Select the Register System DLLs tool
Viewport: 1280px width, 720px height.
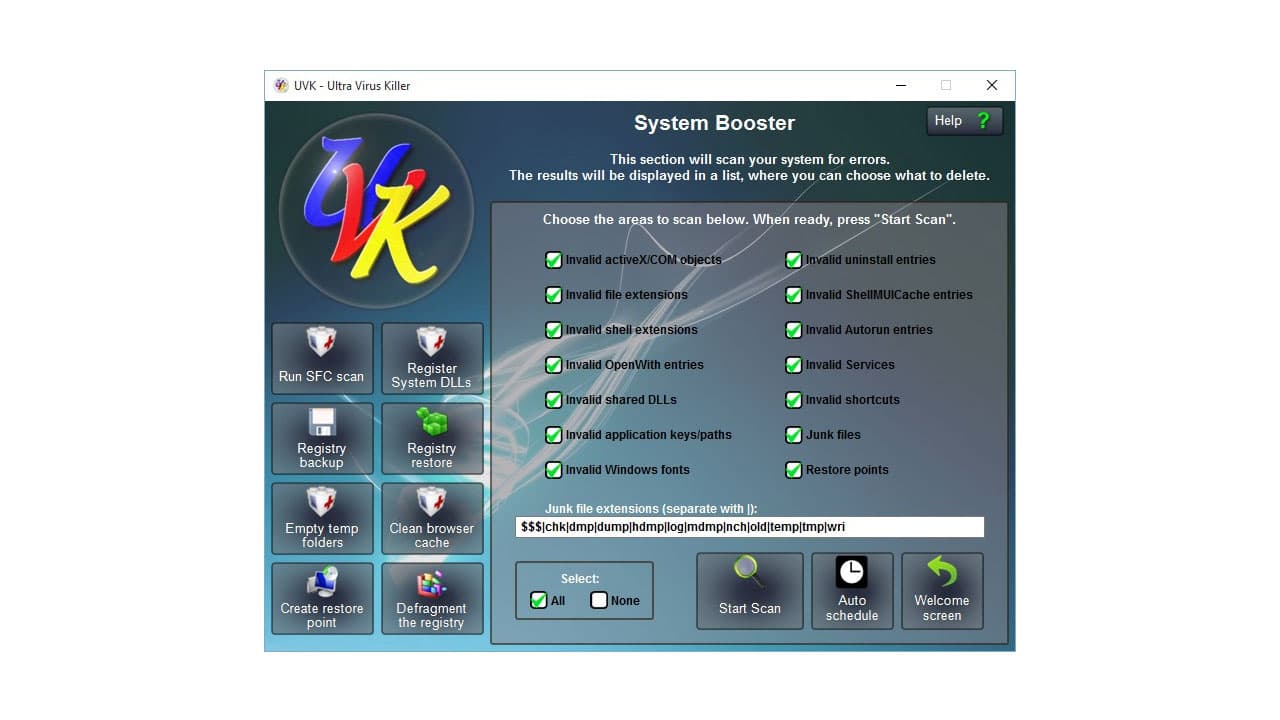432,358
